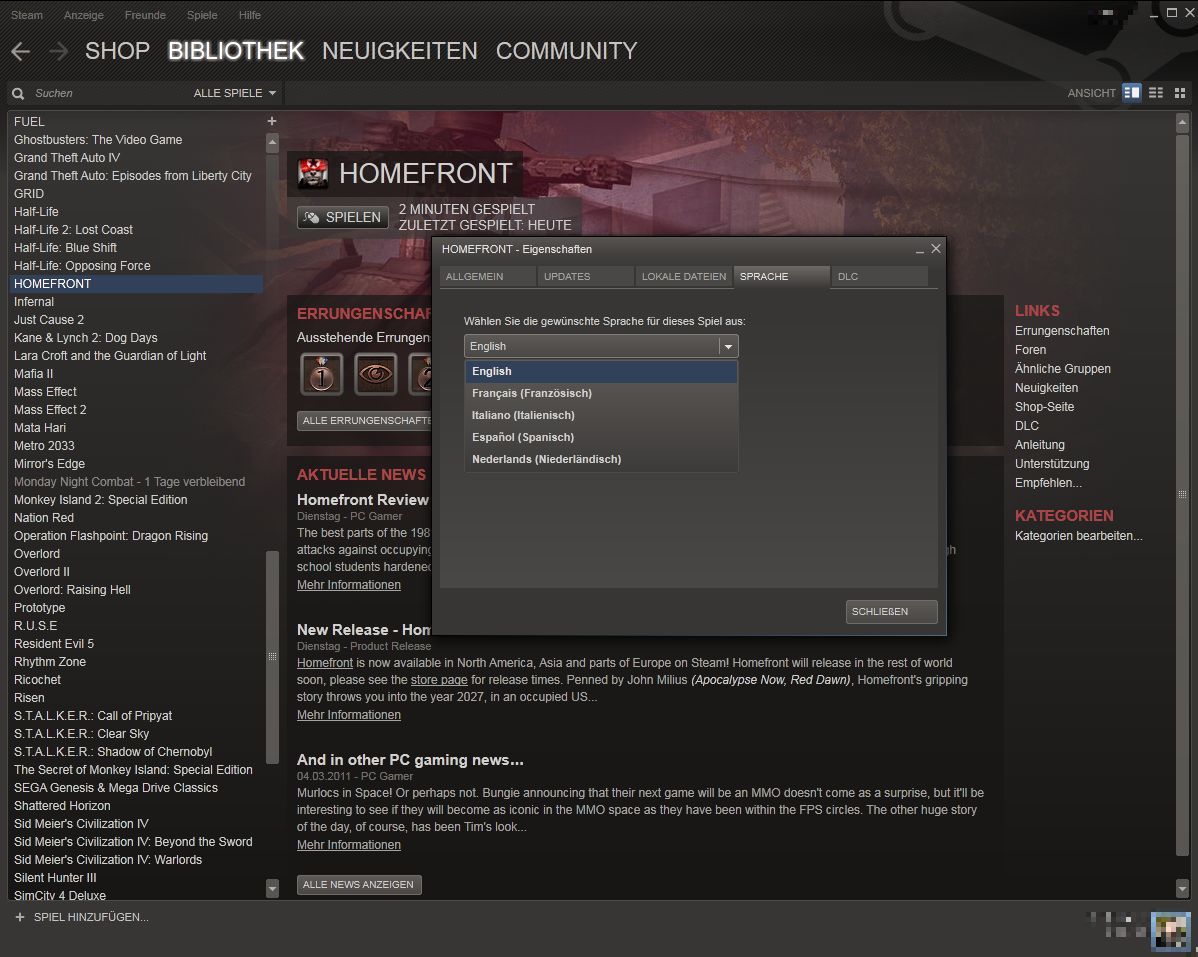The width and height of the screenshot is (1198, 957).
Task: Open the Anzeige menu
Action: tap(83, 15)
